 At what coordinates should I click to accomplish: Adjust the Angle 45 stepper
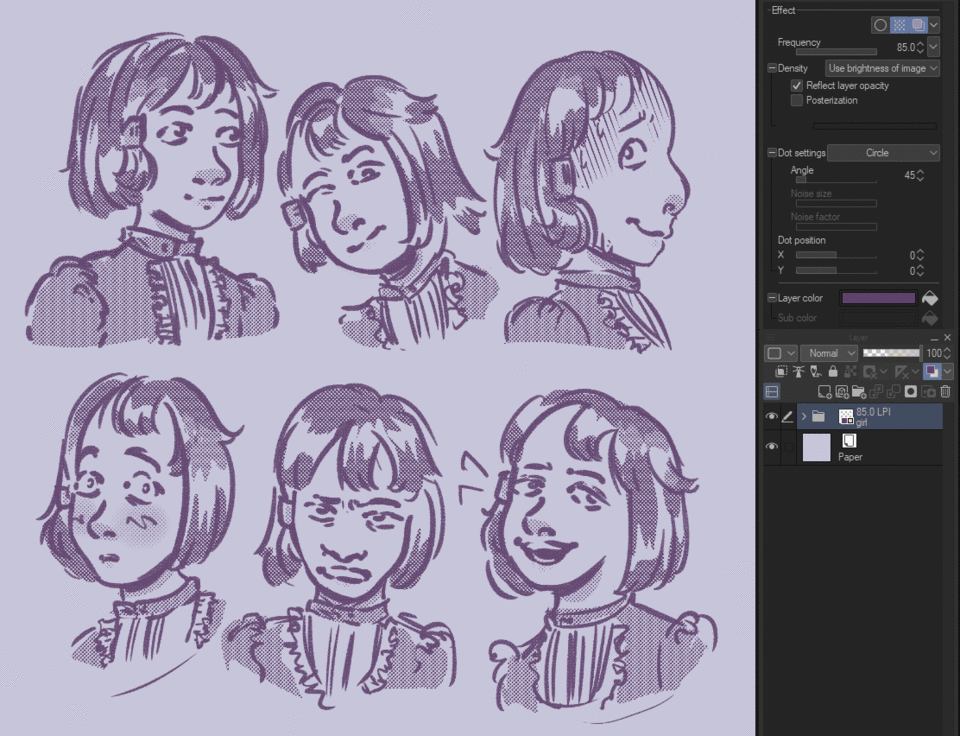coord(920,175)
